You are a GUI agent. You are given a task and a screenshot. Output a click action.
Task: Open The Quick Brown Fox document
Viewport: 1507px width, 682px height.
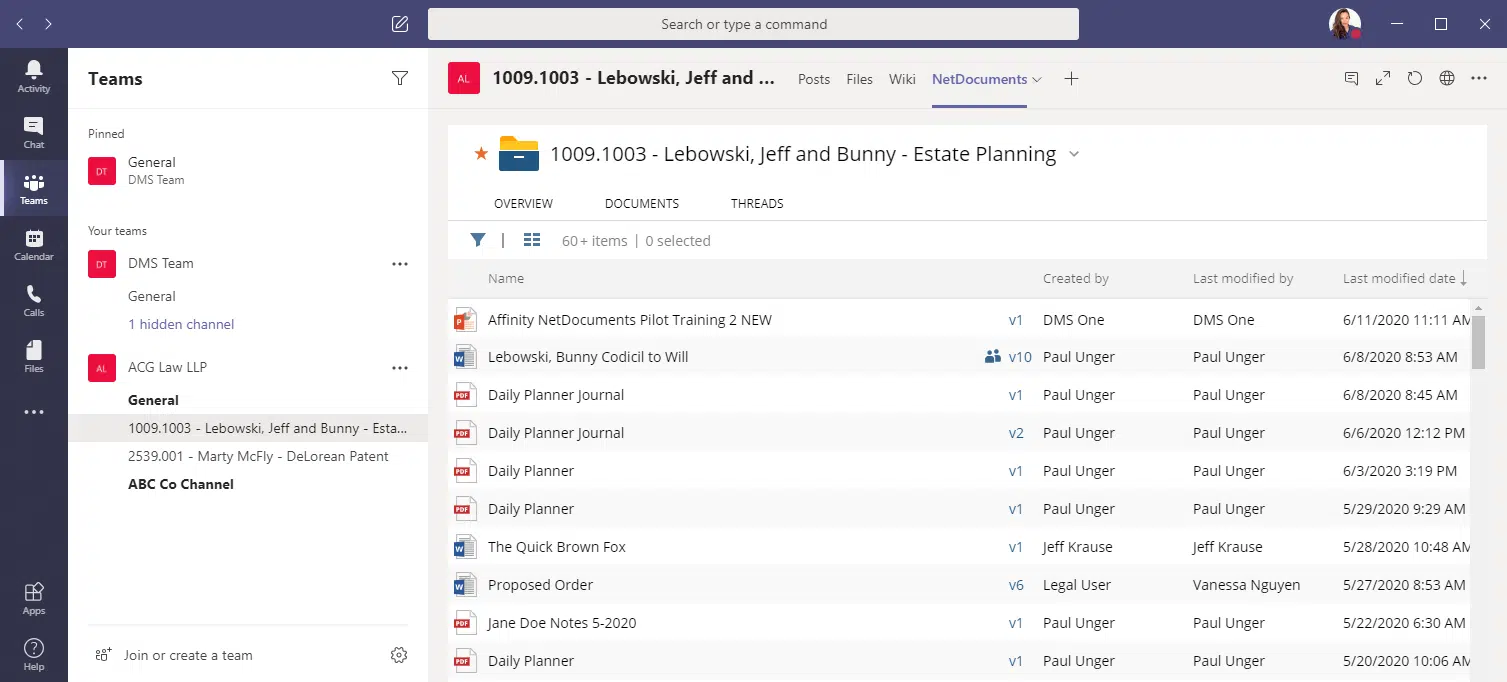pyautogui.click(x=557, y=547)
